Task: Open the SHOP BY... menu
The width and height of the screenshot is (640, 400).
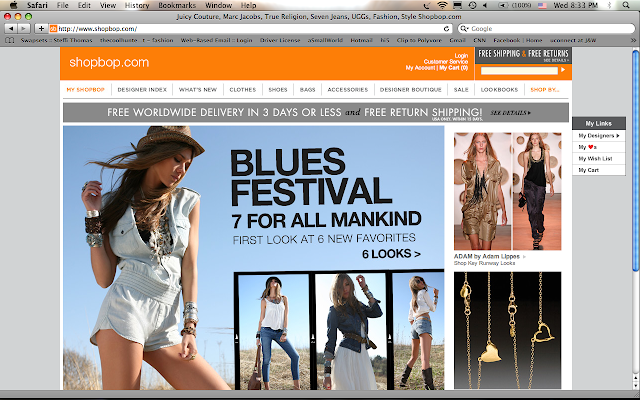Action: pos(545,89)
